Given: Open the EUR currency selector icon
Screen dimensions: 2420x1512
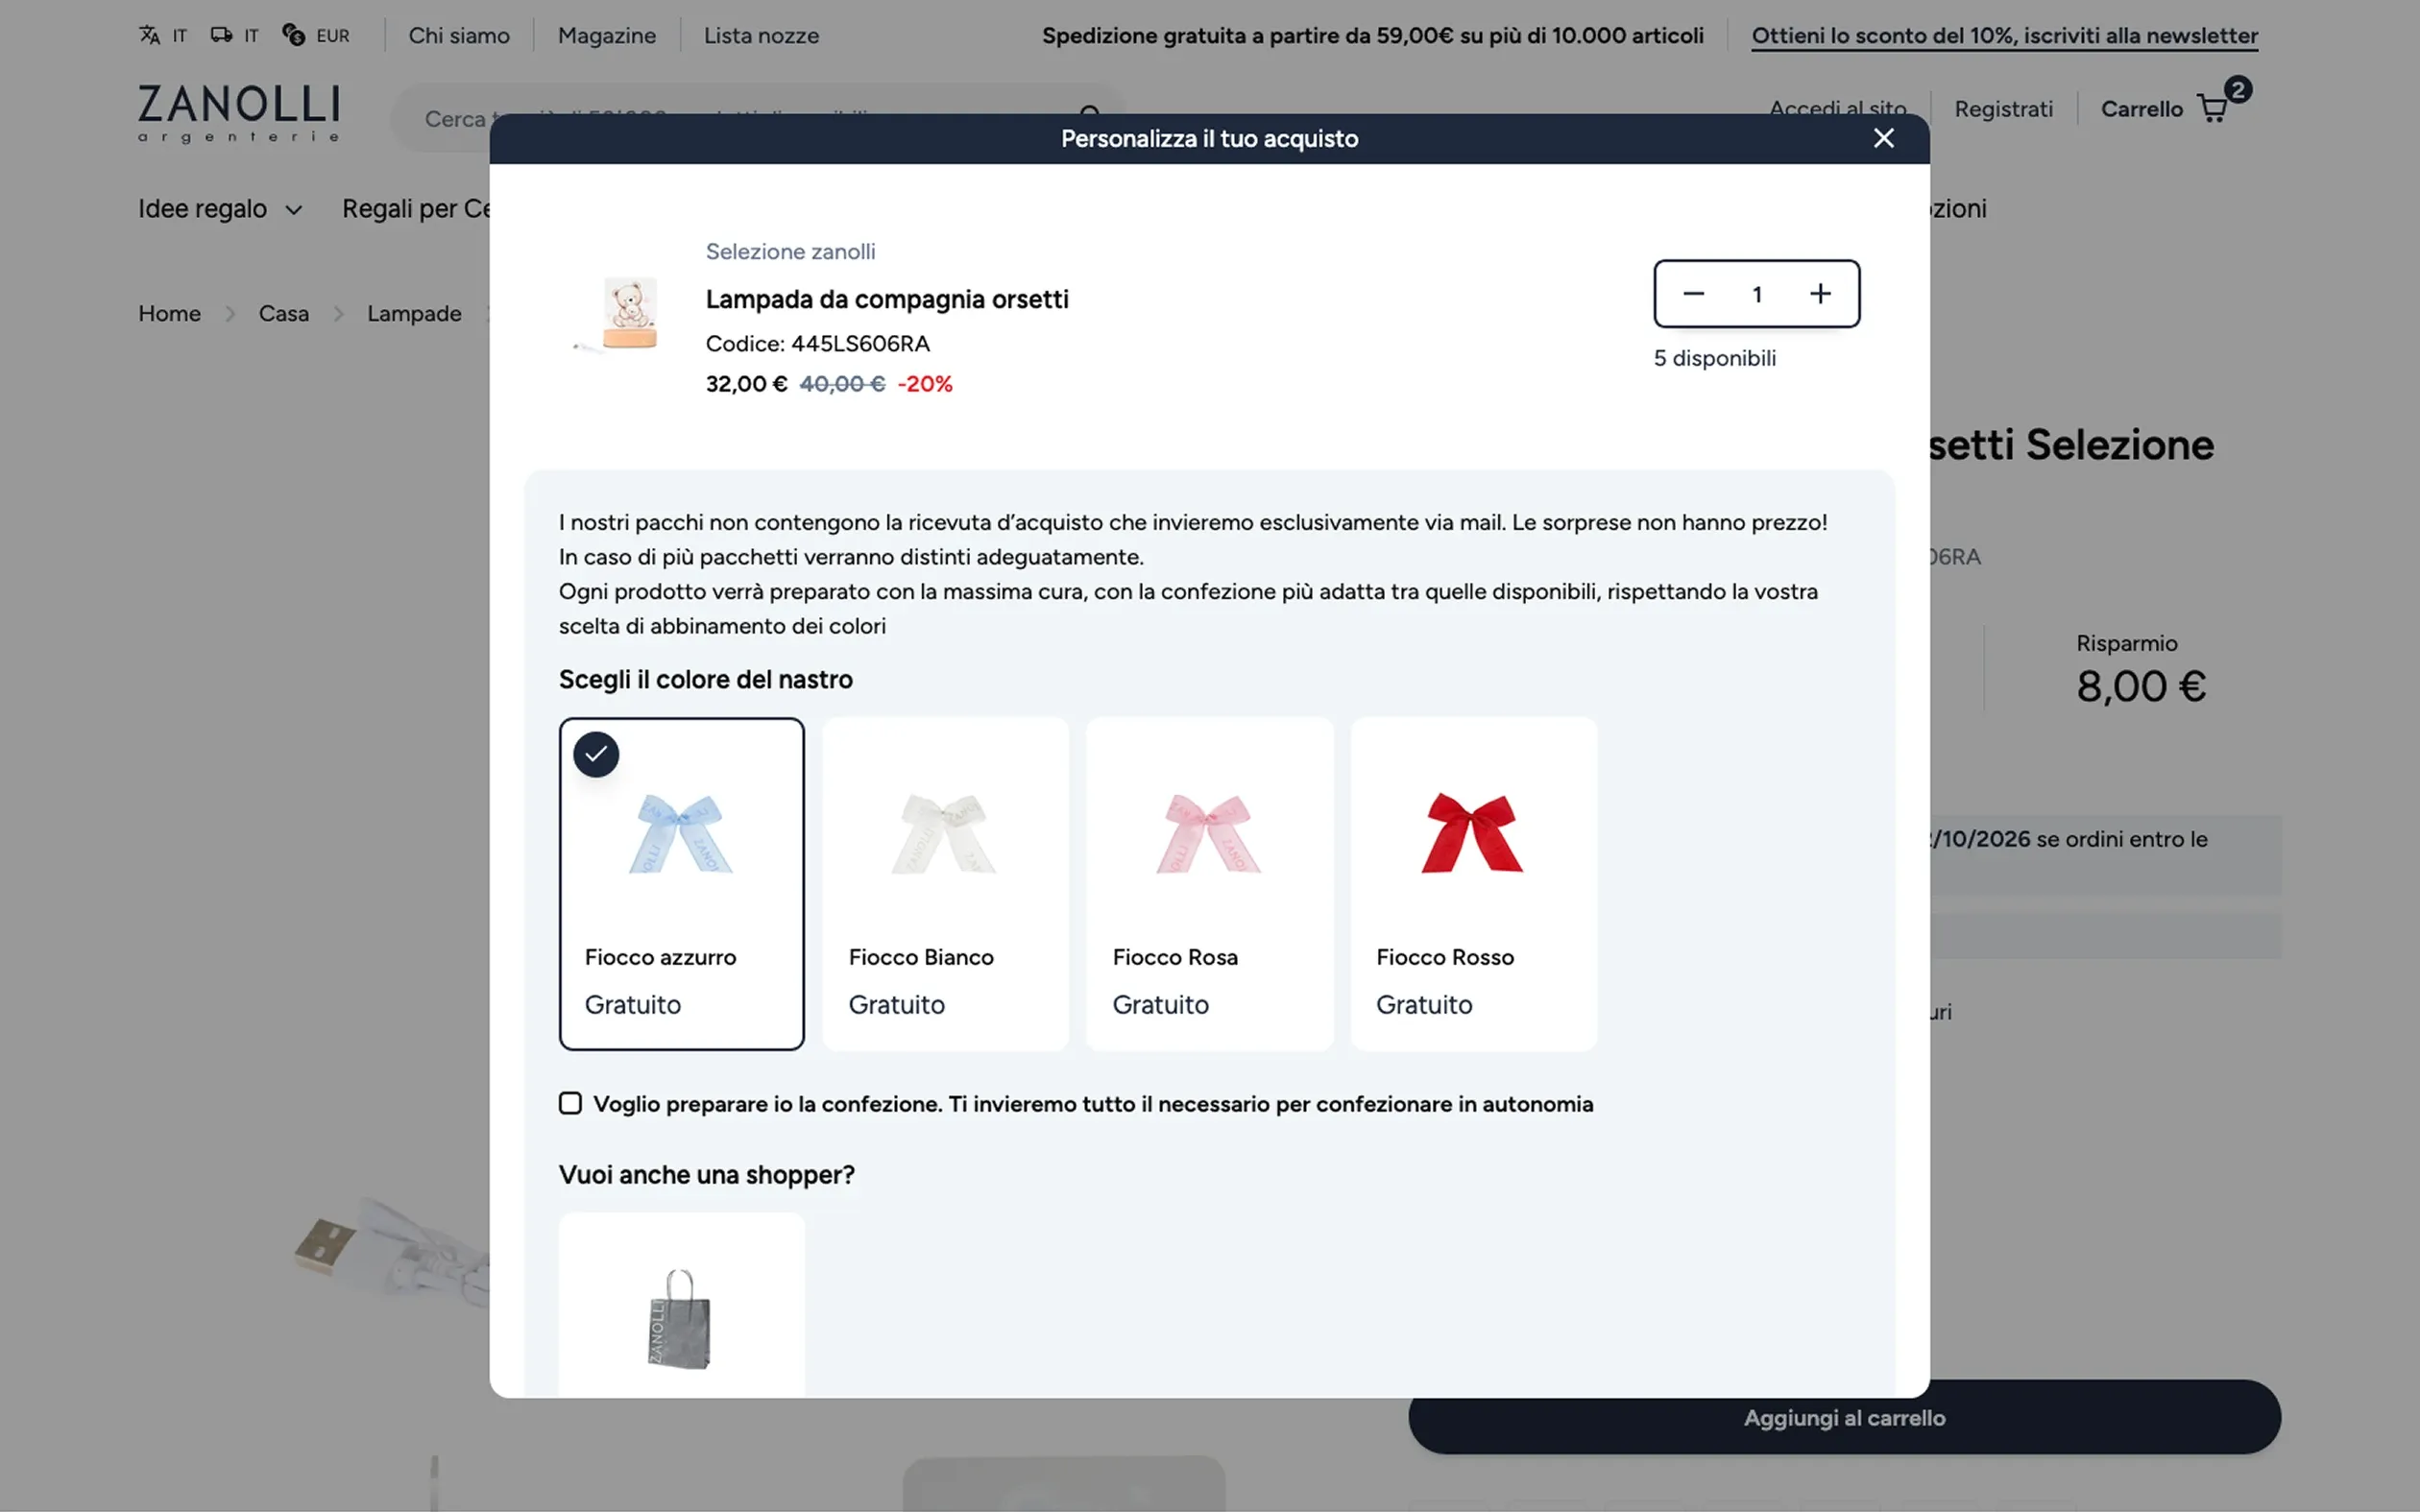Looking at the screenshot, I should [x=293, y=35].
